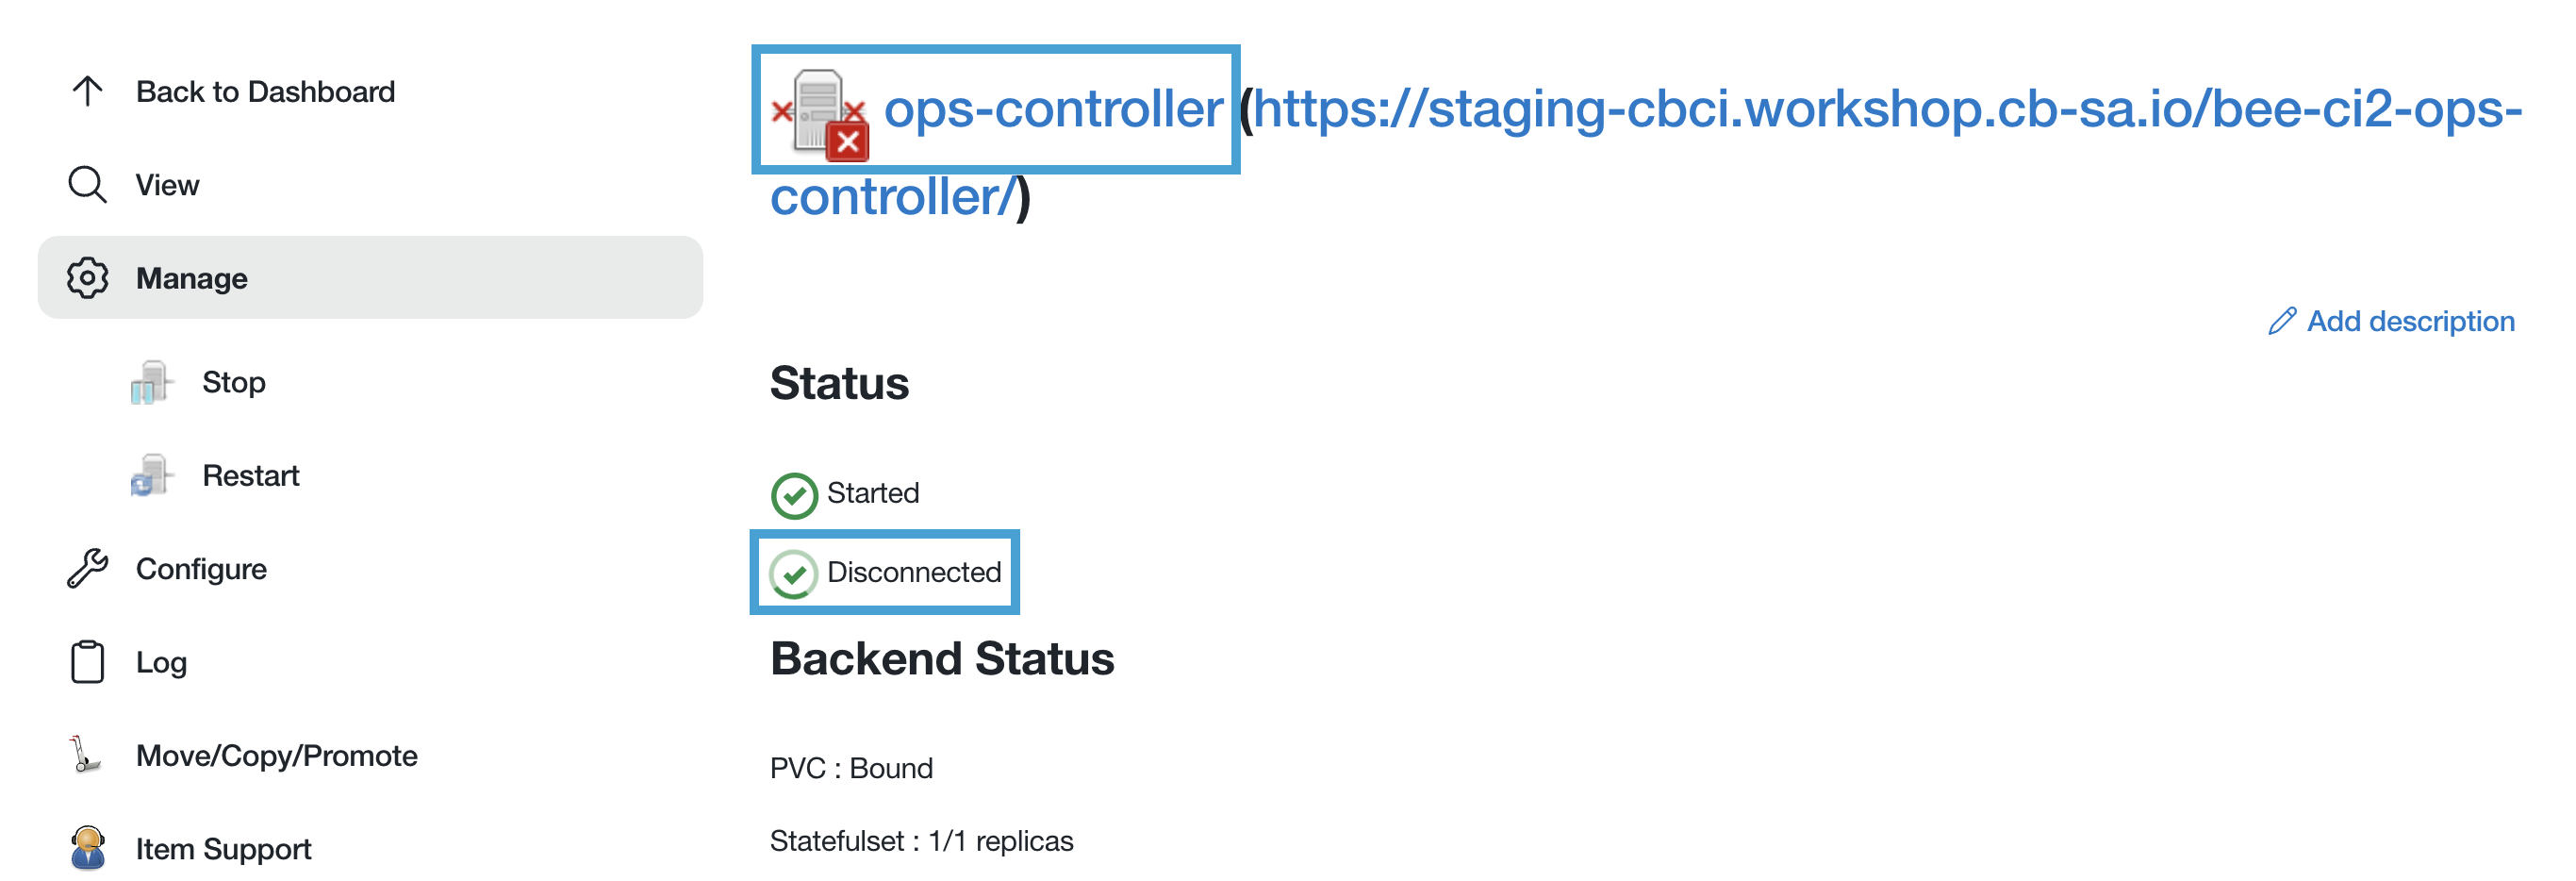Click the Restart controller icon
The width and height of the screenshot is (2576, 881).
pos(150,475)
